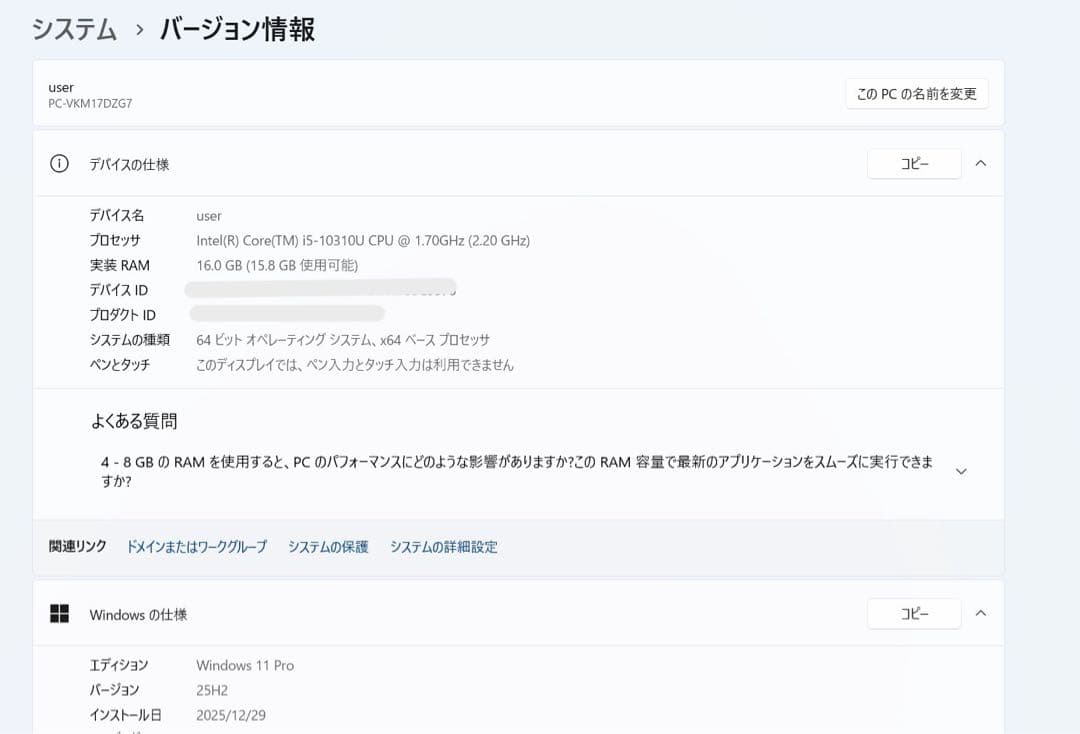Expand the RAM FAQ question about performance

(961, 470)
